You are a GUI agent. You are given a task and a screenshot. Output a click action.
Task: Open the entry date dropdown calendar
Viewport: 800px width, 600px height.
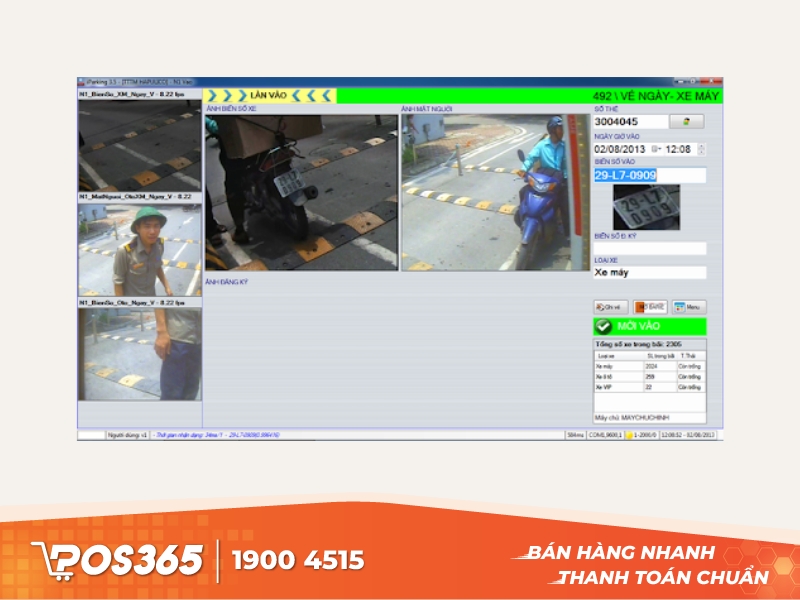point(655,149)
